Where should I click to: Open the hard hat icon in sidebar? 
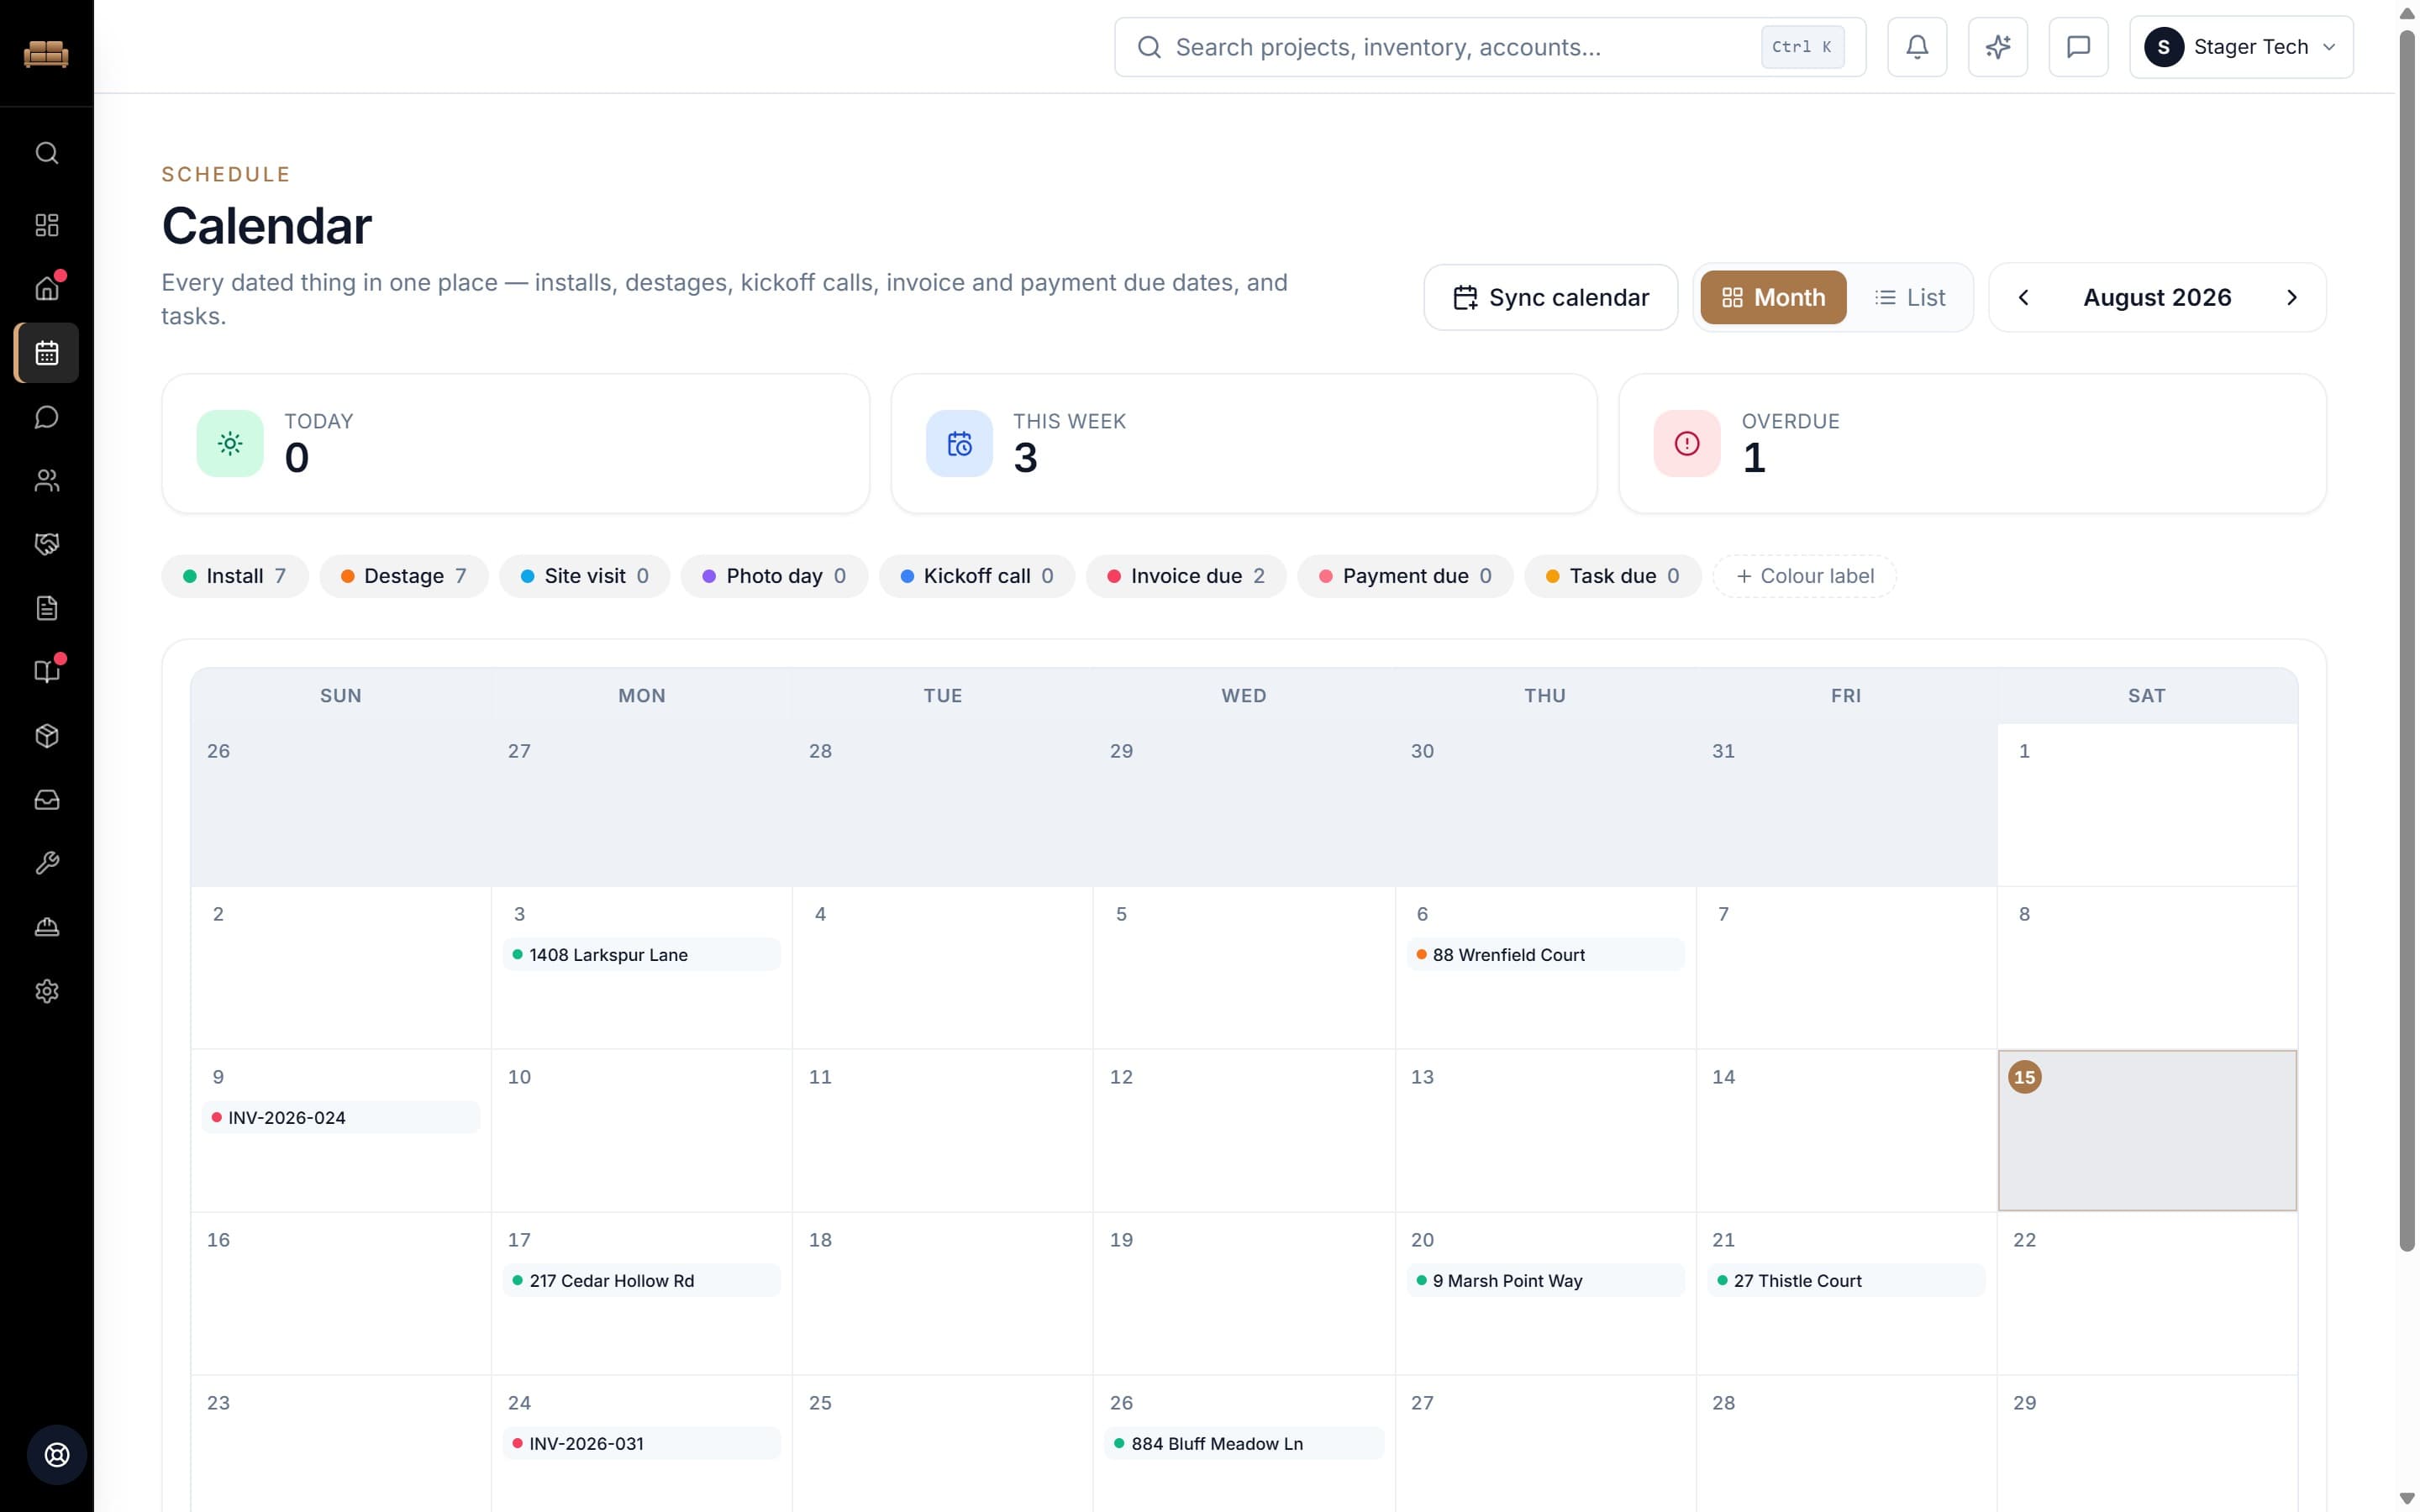pyautogui.click(x=47, y=927)
